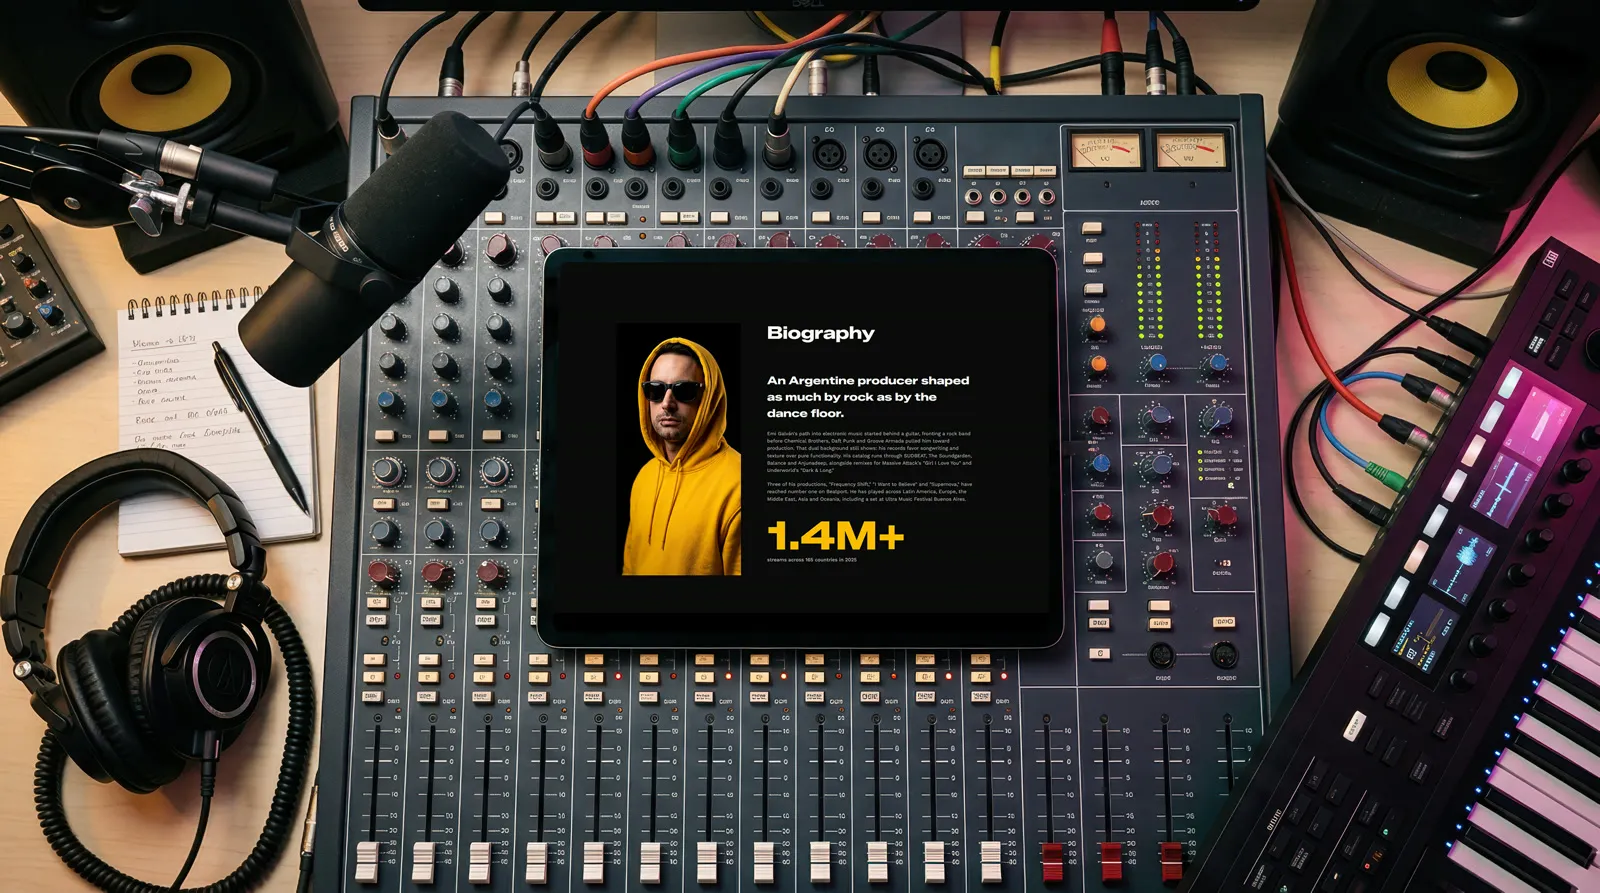Click the Biography heading on the tablet
The image size is (1600, 893).
click(820, 333)
